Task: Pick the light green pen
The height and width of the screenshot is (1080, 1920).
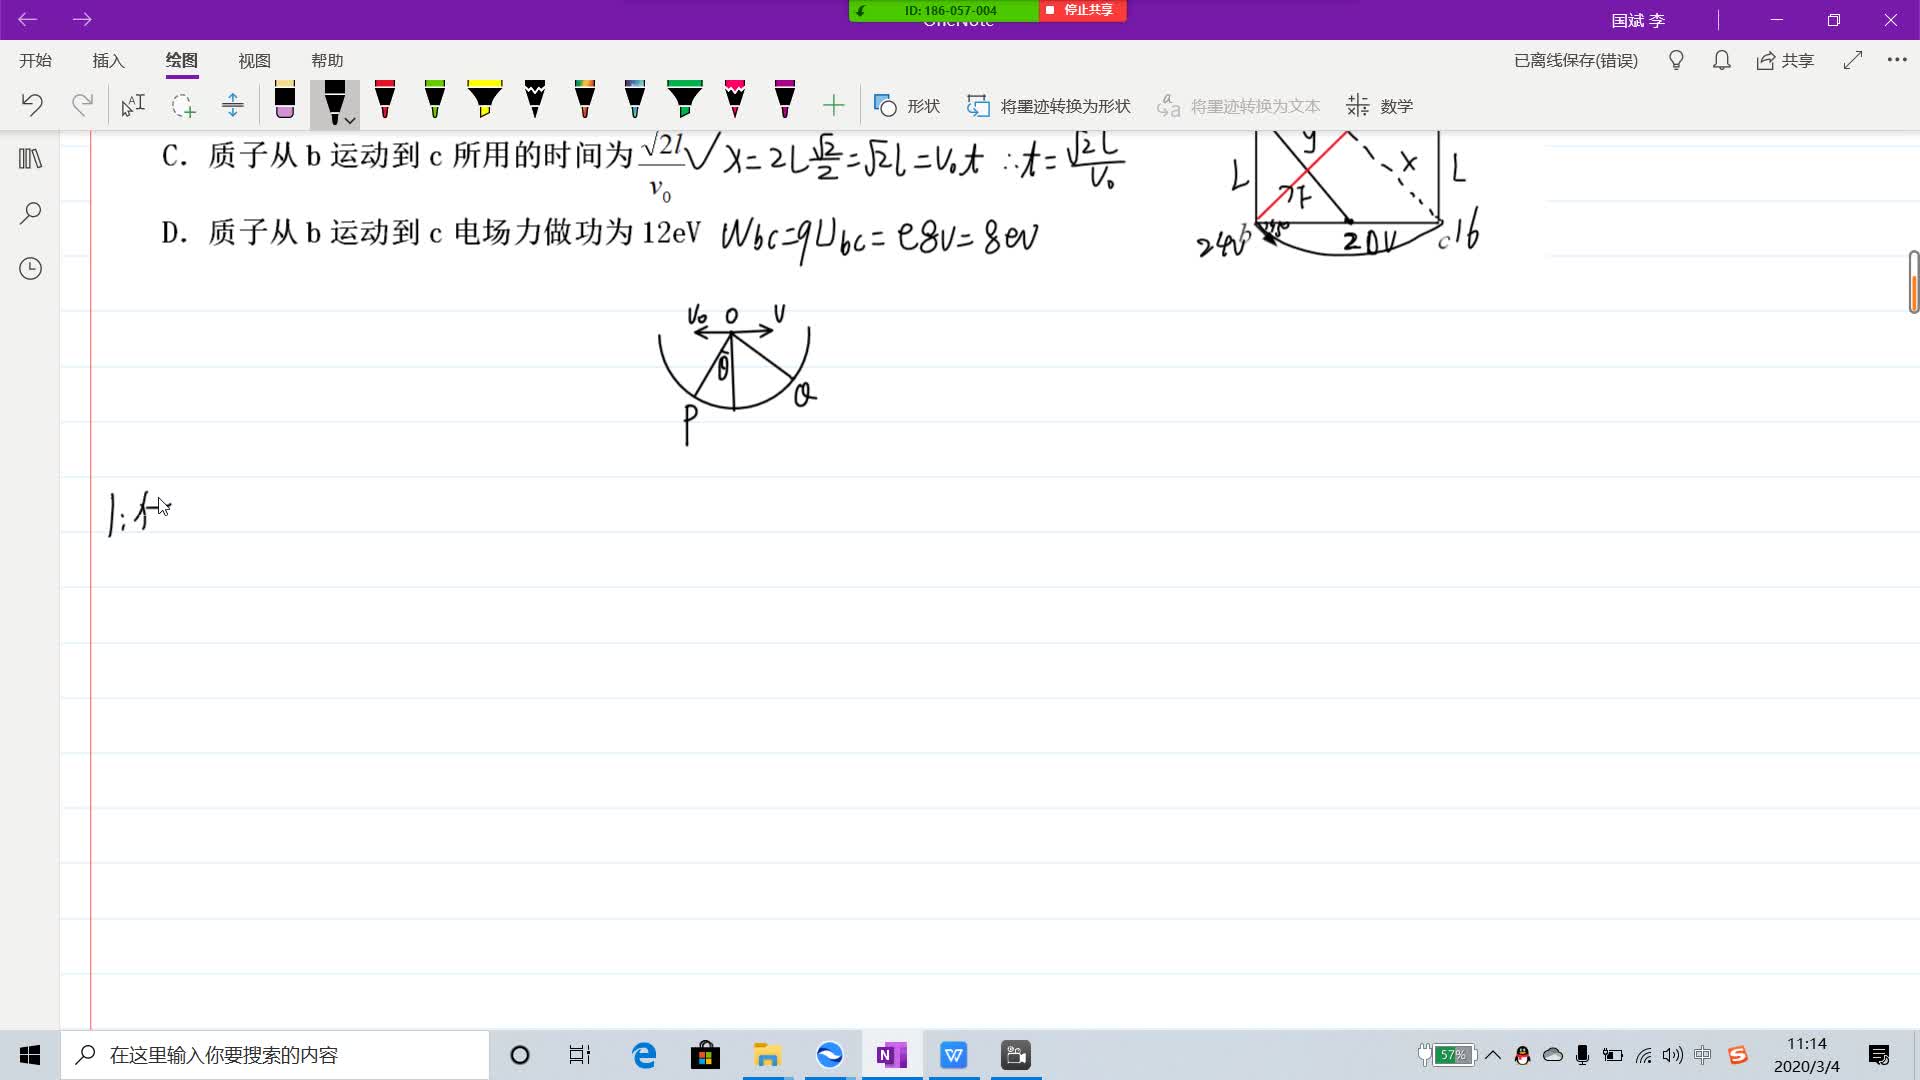Action: (x=435, y=100)
